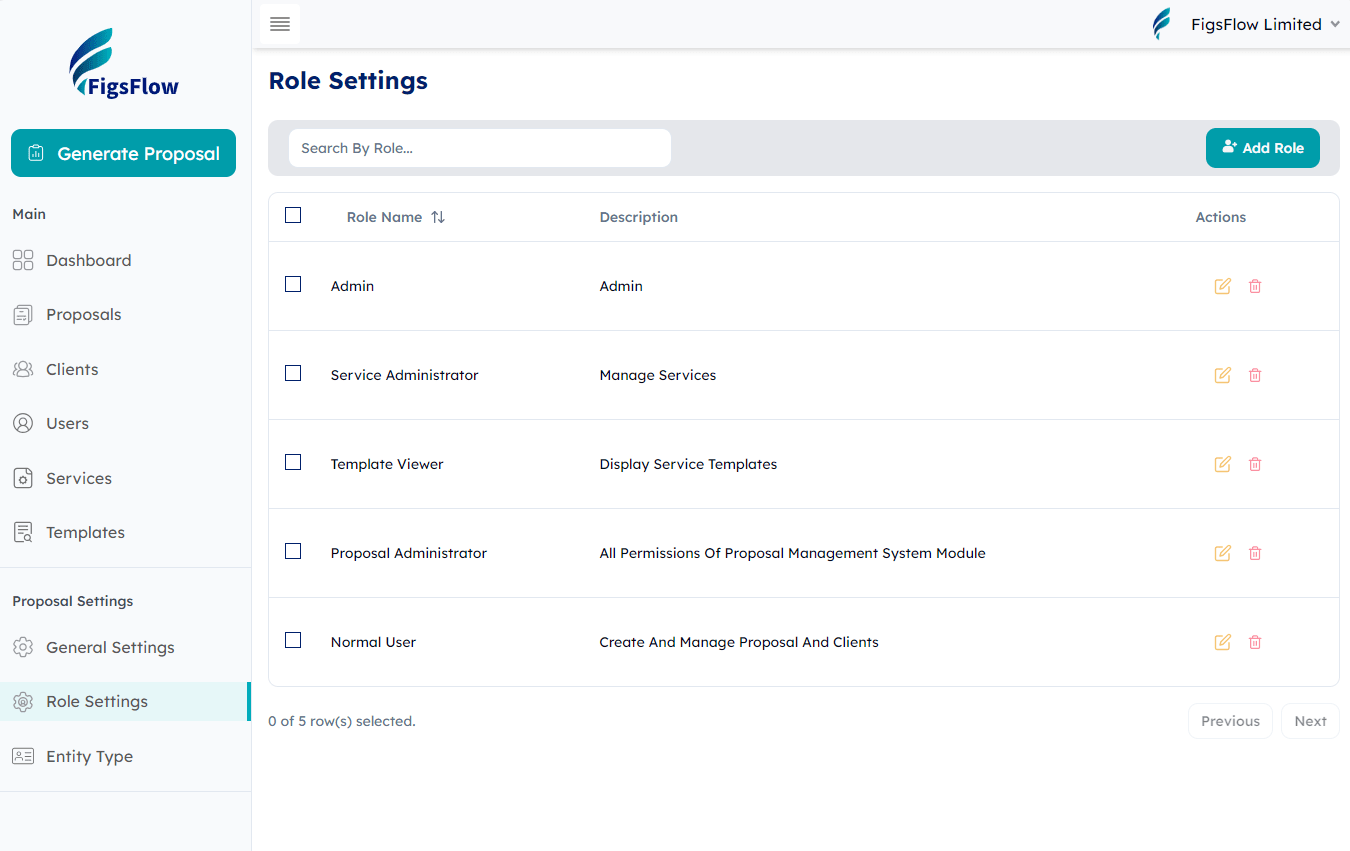Select the checkbox for Service Administrator
1350x851 pixels.
pos(293,373)
